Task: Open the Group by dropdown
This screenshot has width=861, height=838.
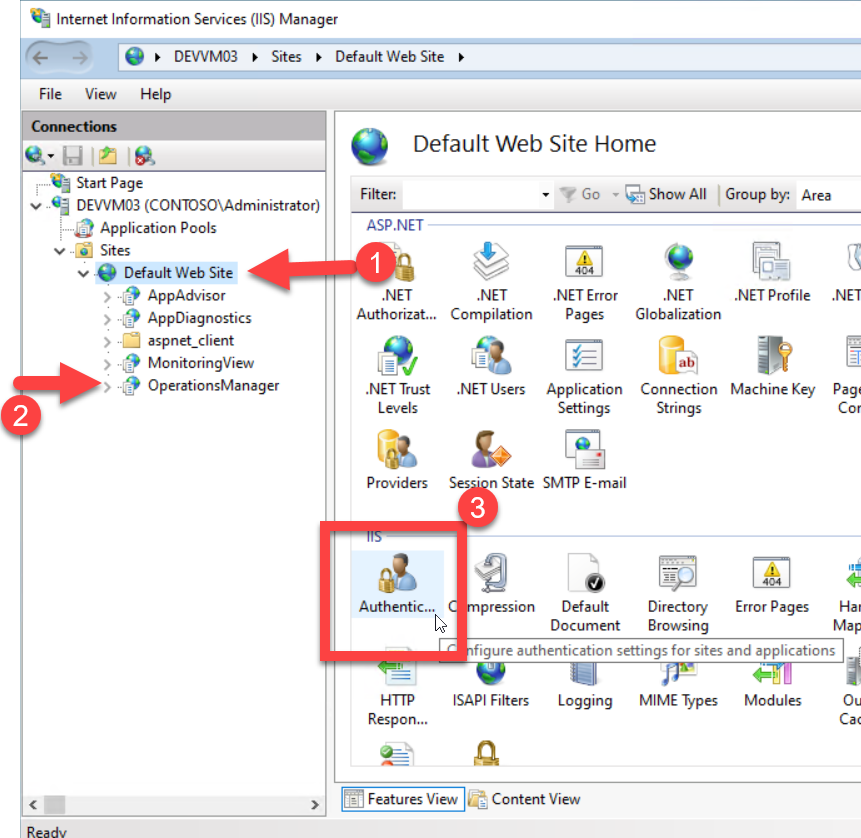Action: pos(828,195)
